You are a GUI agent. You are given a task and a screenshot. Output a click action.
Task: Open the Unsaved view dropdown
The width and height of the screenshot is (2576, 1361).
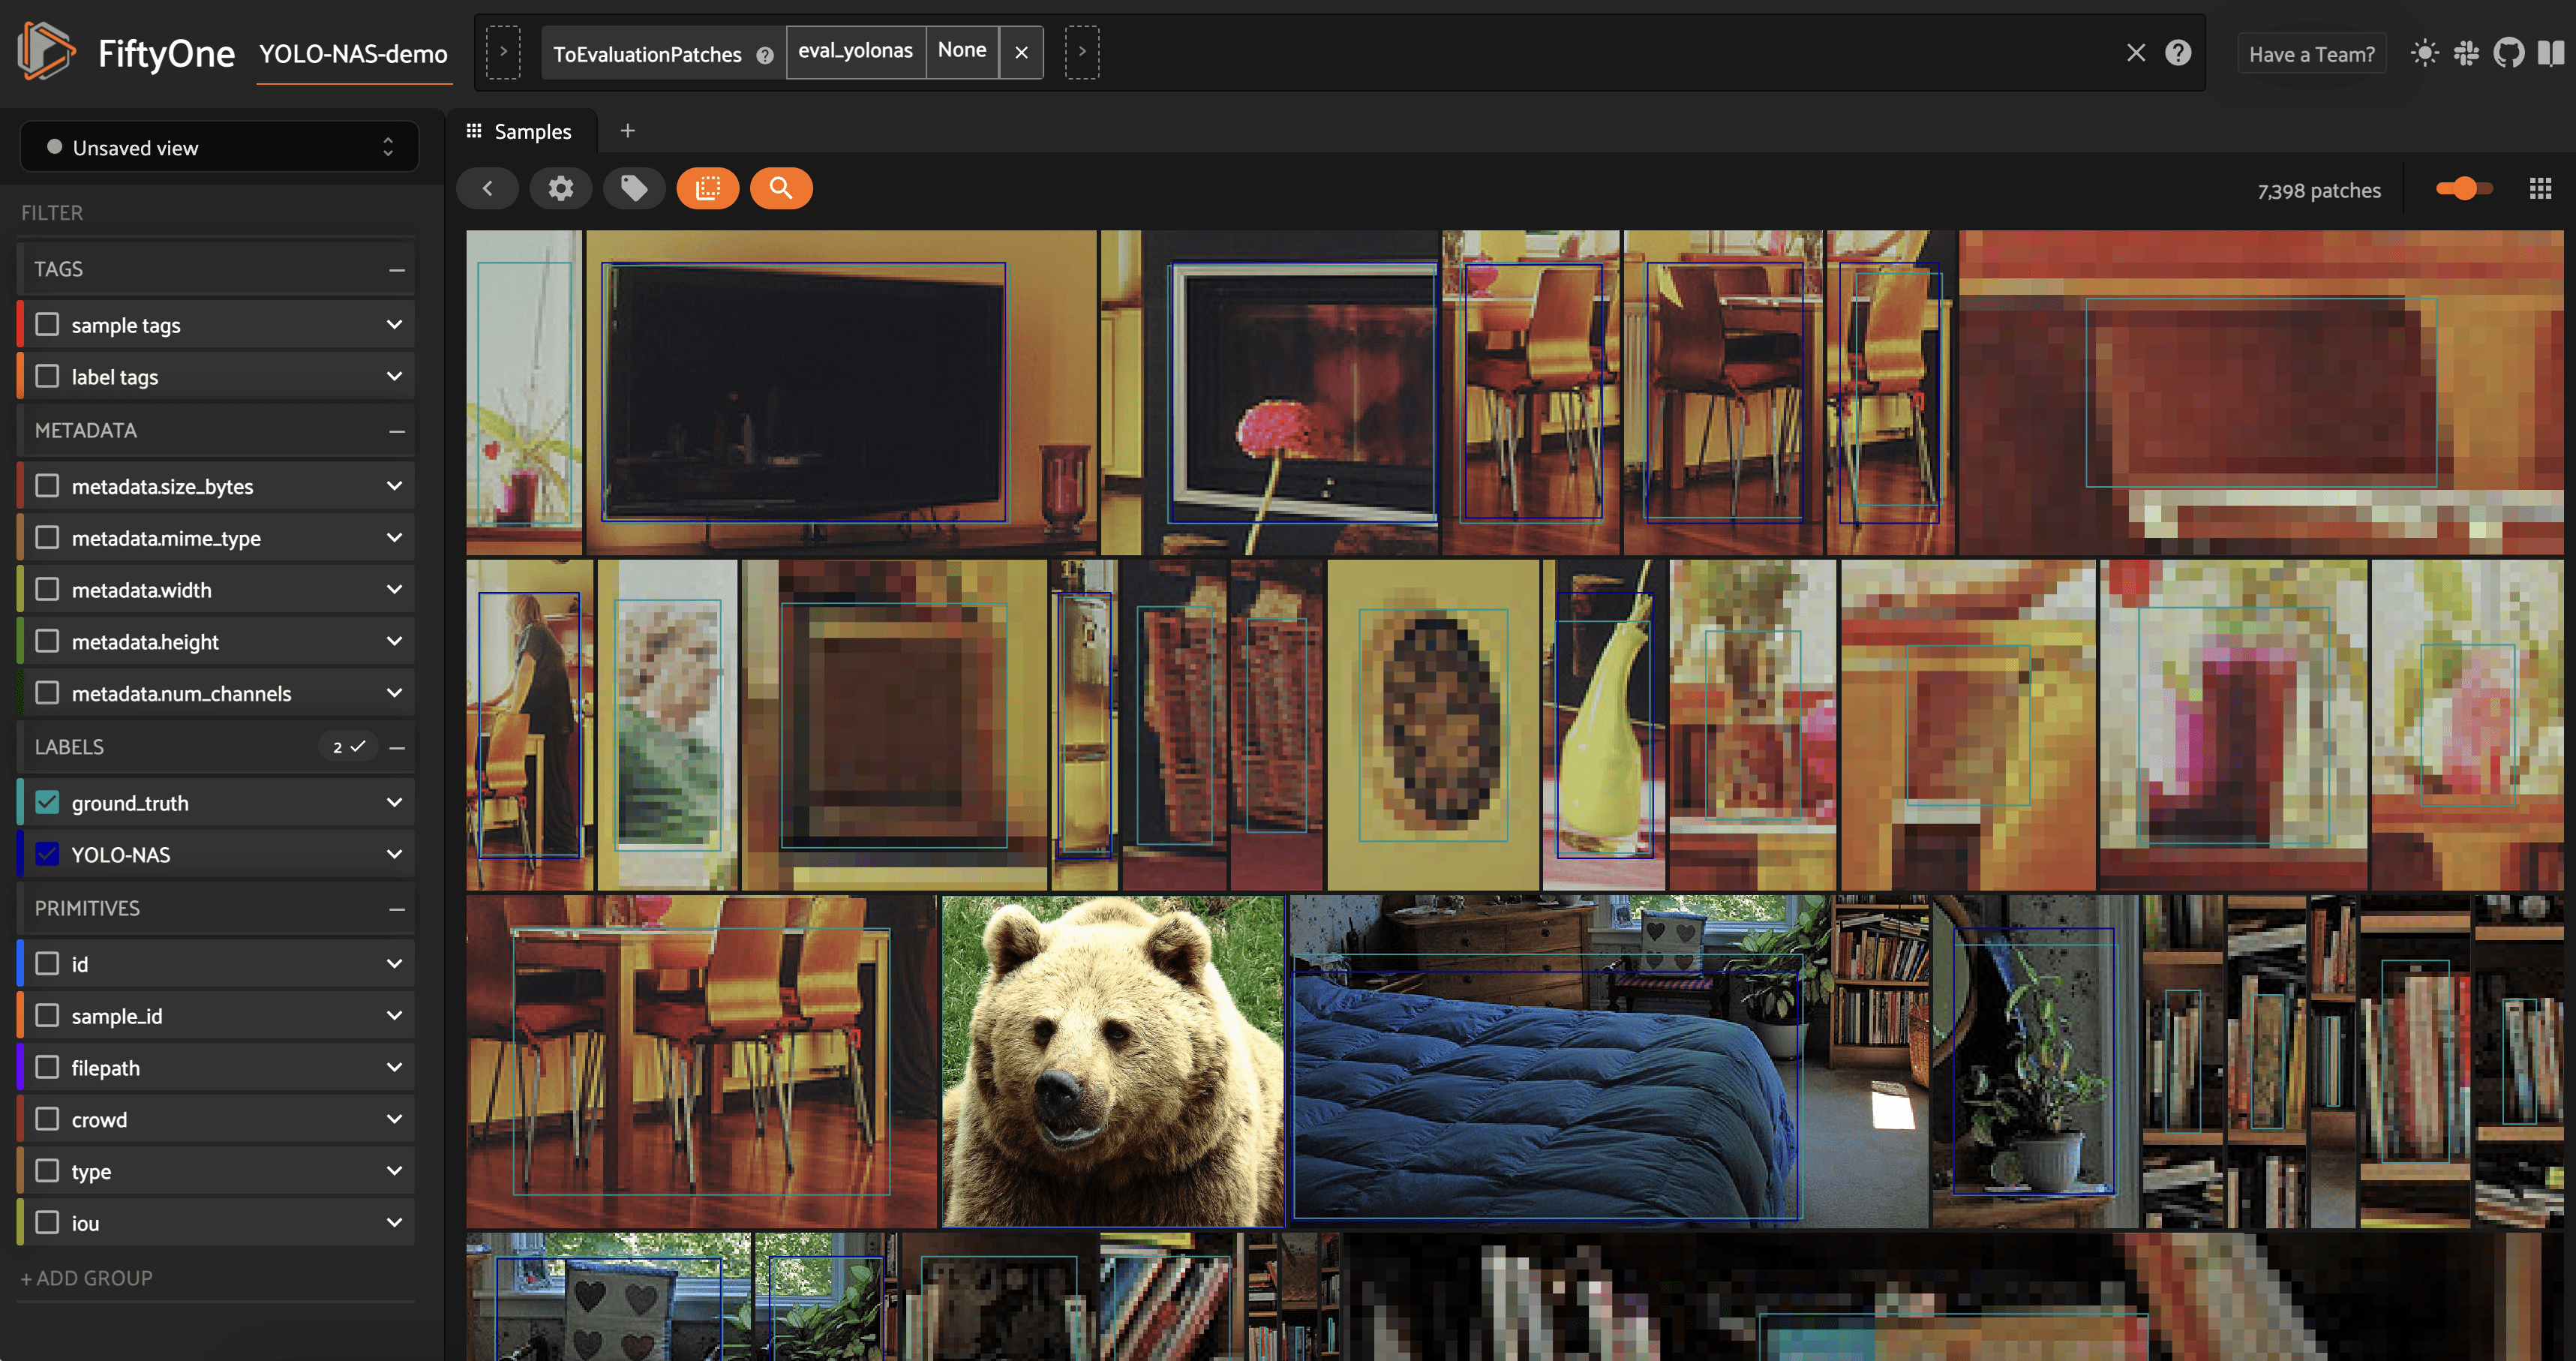(219, 148)
